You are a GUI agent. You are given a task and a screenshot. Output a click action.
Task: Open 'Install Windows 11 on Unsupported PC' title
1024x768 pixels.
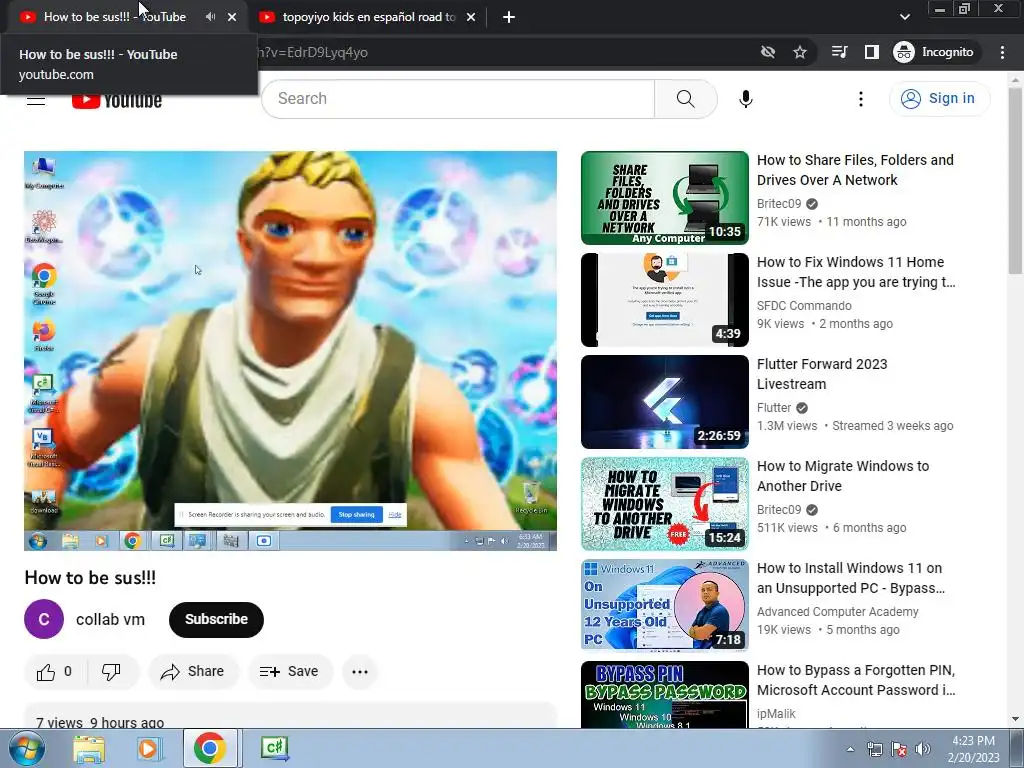(851, 578)
